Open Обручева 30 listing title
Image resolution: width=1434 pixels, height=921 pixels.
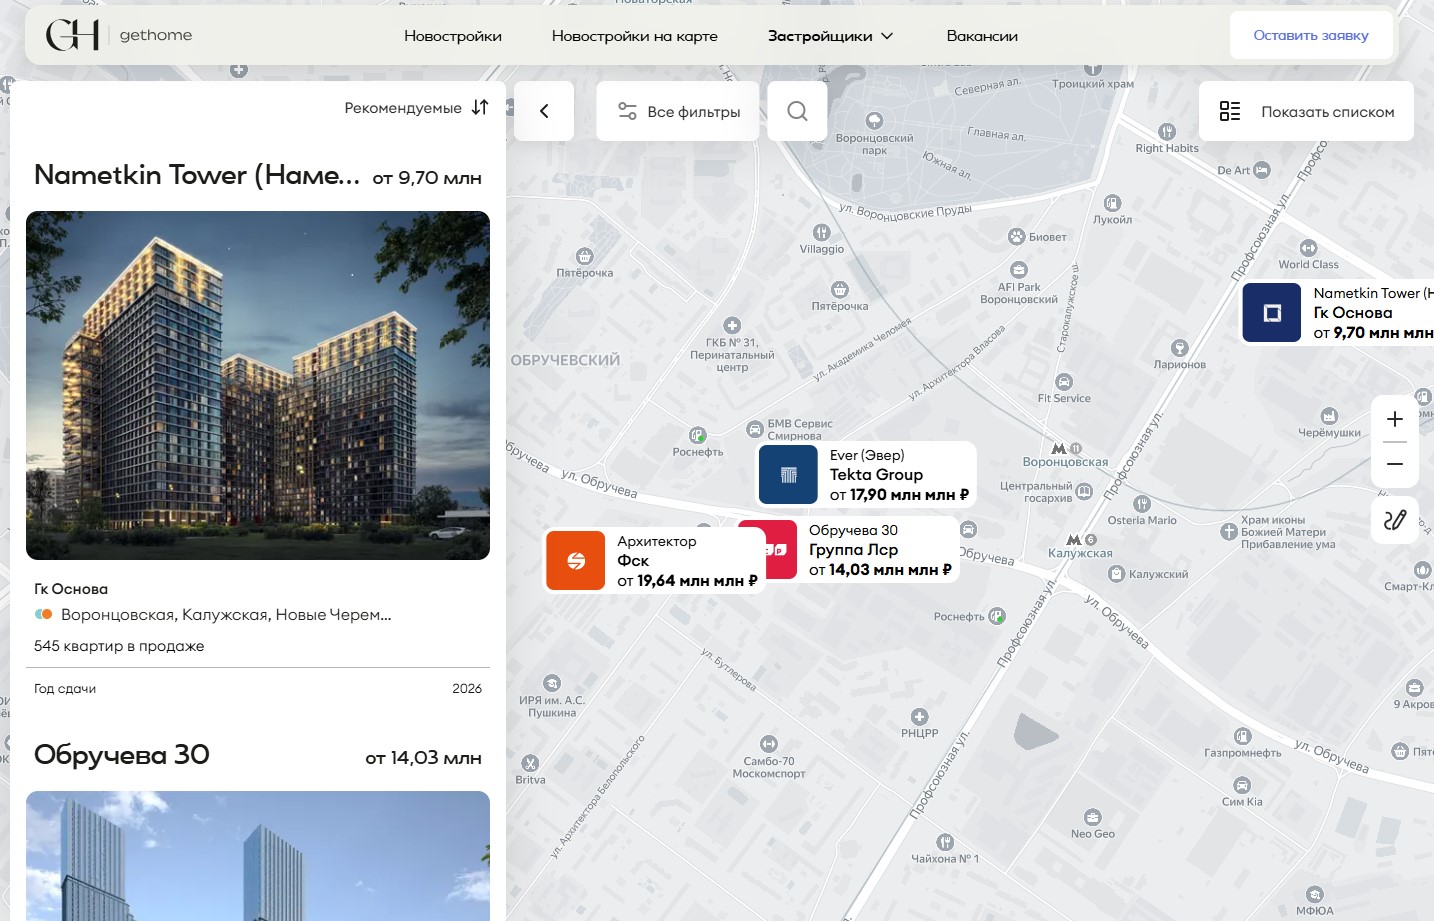tap(122, 755)
